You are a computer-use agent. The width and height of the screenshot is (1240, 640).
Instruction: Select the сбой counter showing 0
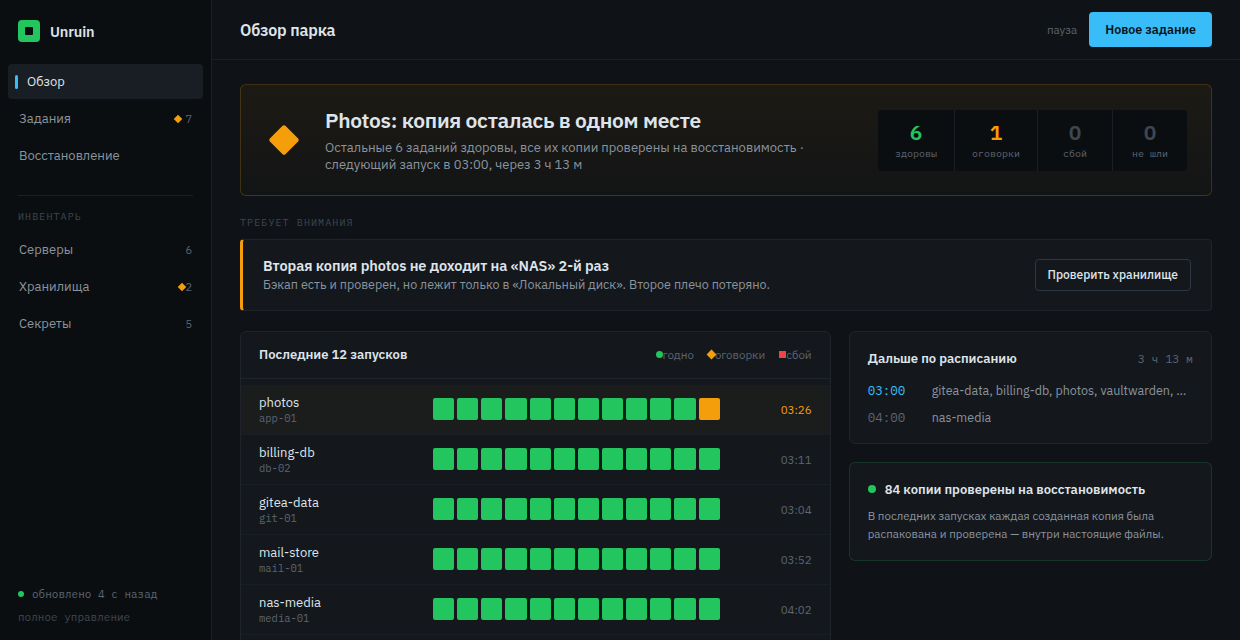[x=1075, y=140]
